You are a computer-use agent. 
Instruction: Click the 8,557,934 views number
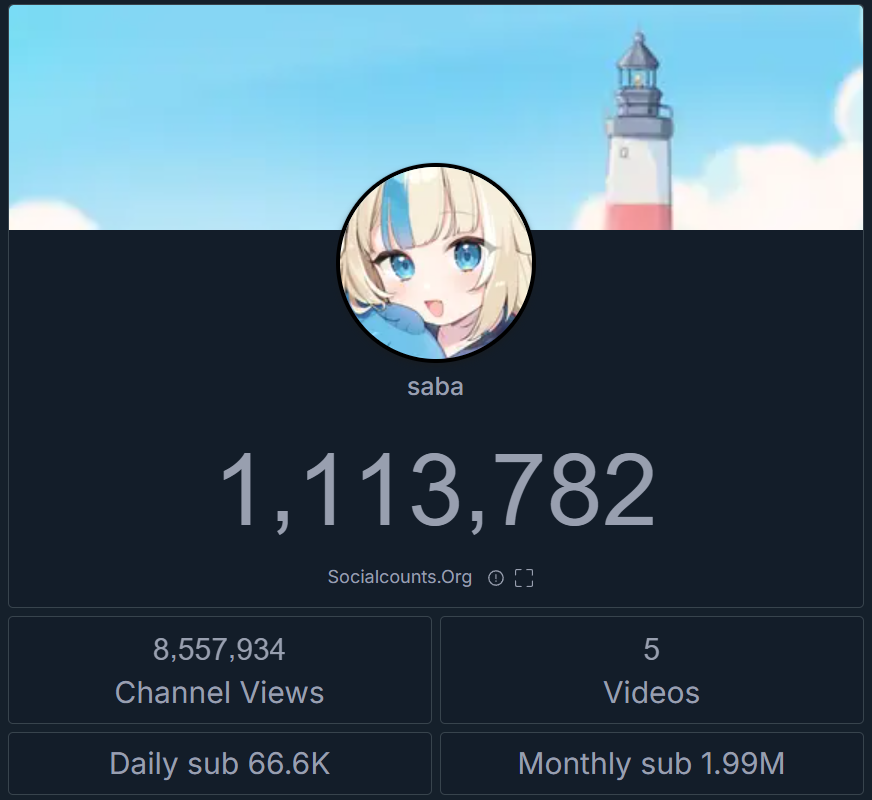[219, 649]
